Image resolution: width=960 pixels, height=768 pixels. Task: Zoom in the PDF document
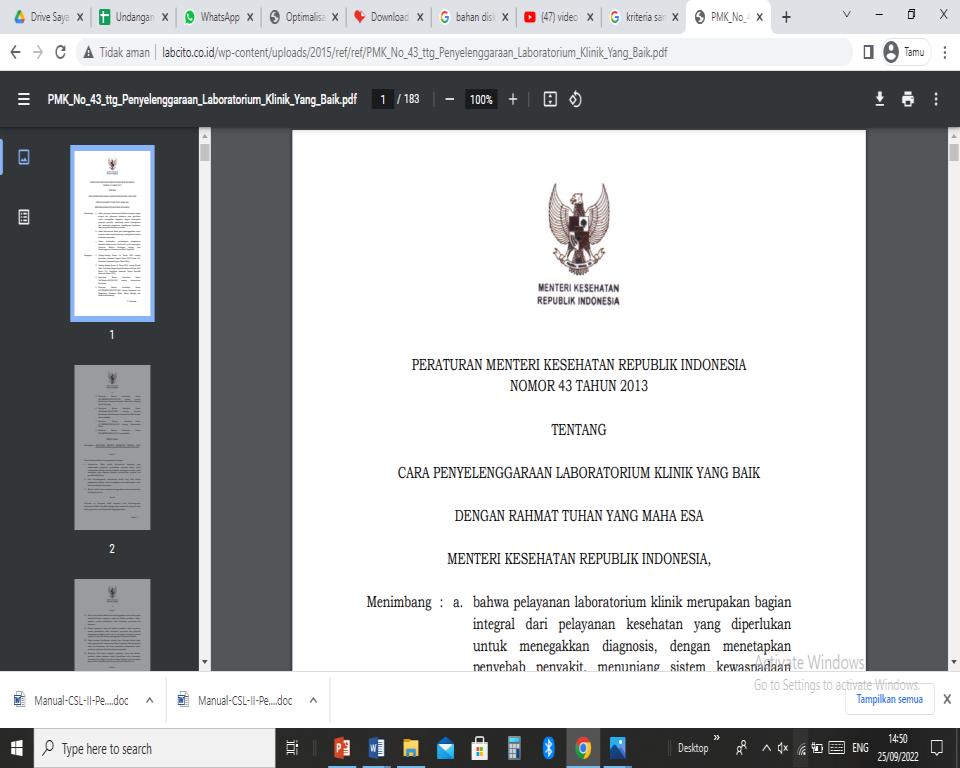[513, 99]
